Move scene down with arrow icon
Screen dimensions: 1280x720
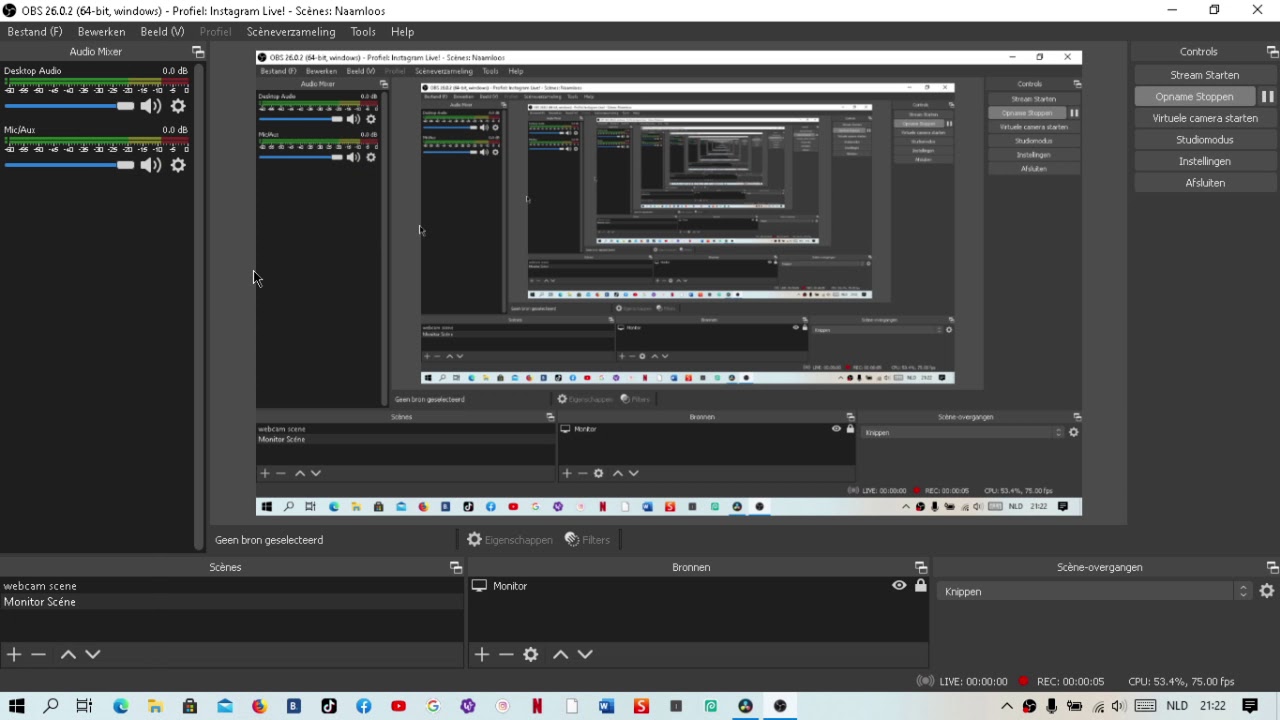coord(93,654)
